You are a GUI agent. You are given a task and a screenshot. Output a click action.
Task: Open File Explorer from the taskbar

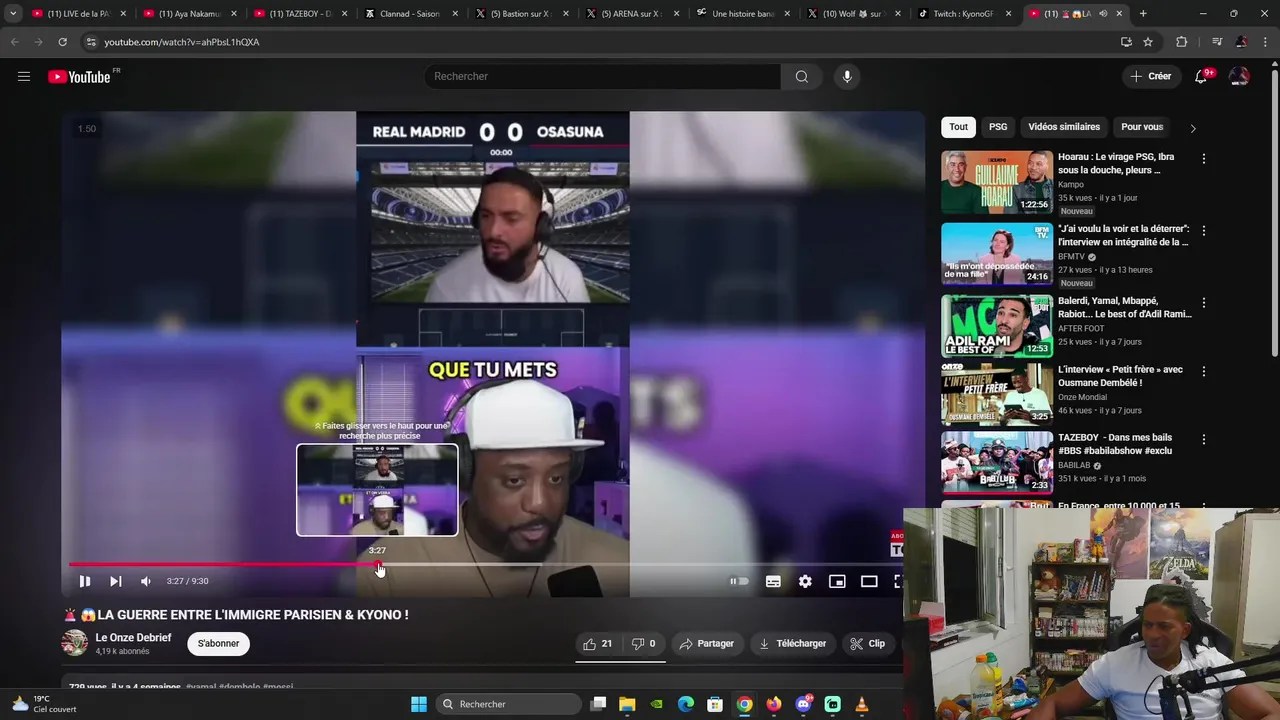pos(627,704)
